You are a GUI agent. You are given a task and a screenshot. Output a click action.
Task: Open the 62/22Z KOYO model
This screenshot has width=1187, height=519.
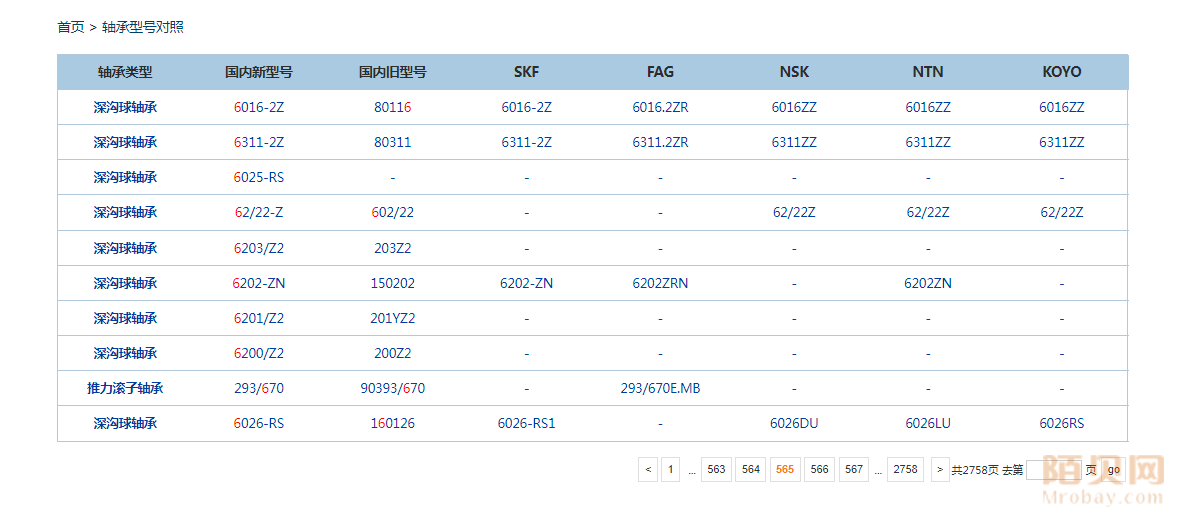tap(1061, 212)
